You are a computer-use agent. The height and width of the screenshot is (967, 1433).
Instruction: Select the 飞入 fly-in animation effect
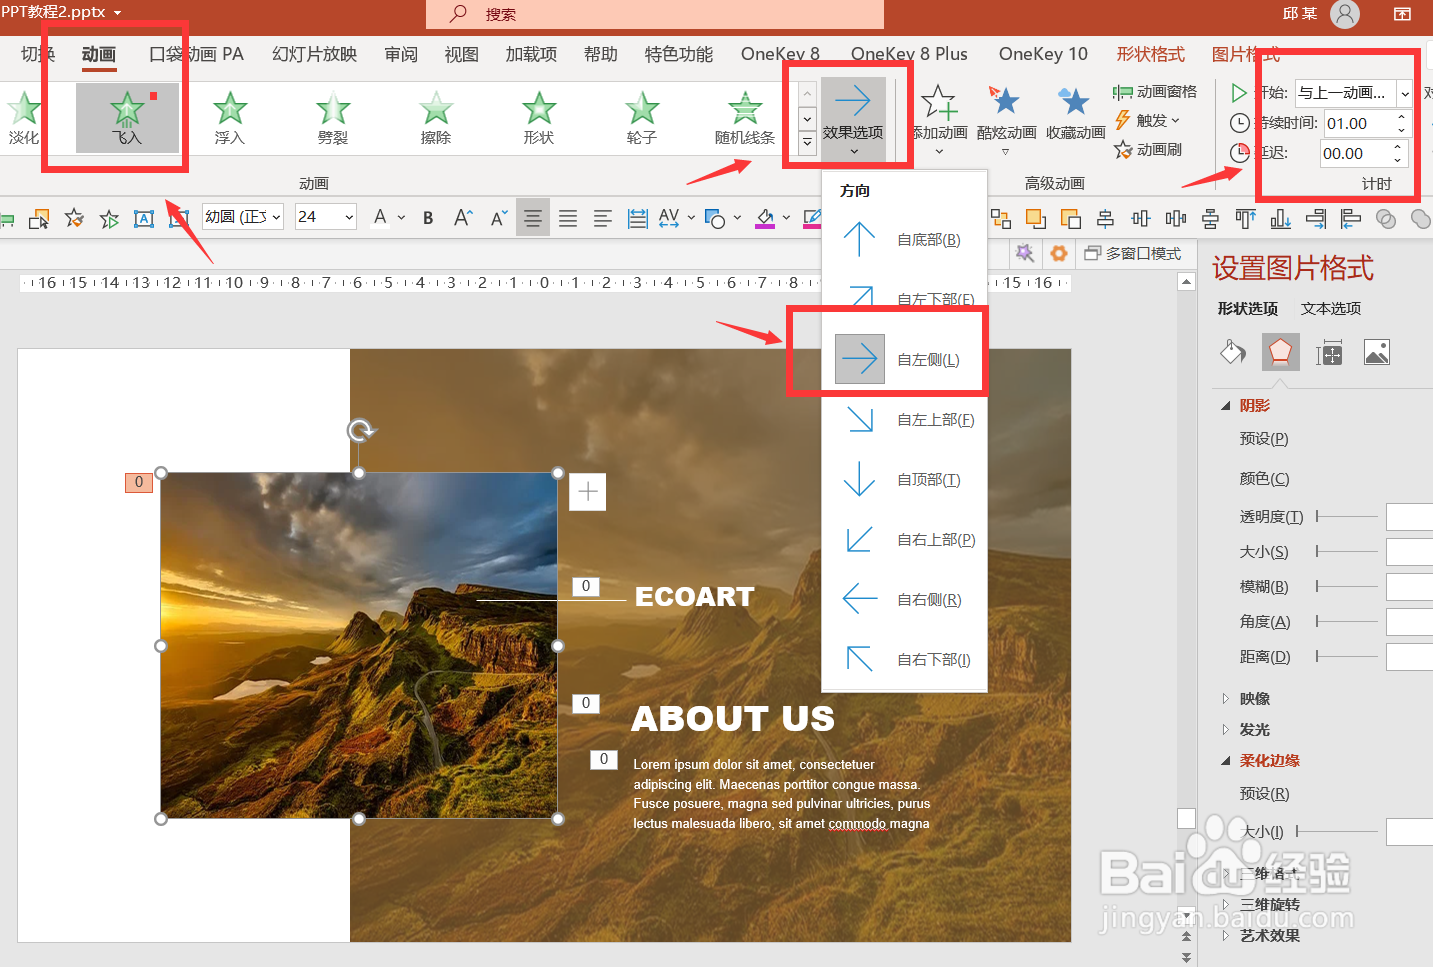[127, 117]
